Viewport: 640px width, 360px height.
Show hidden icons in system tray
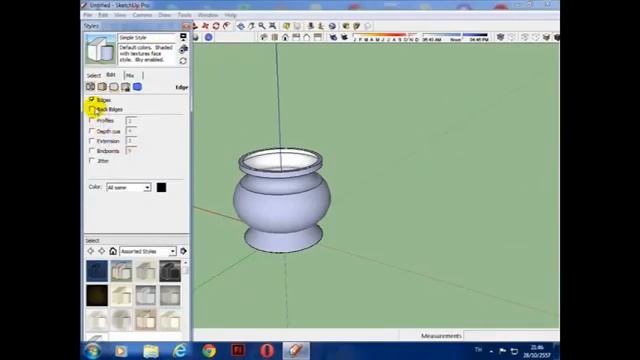491,351
